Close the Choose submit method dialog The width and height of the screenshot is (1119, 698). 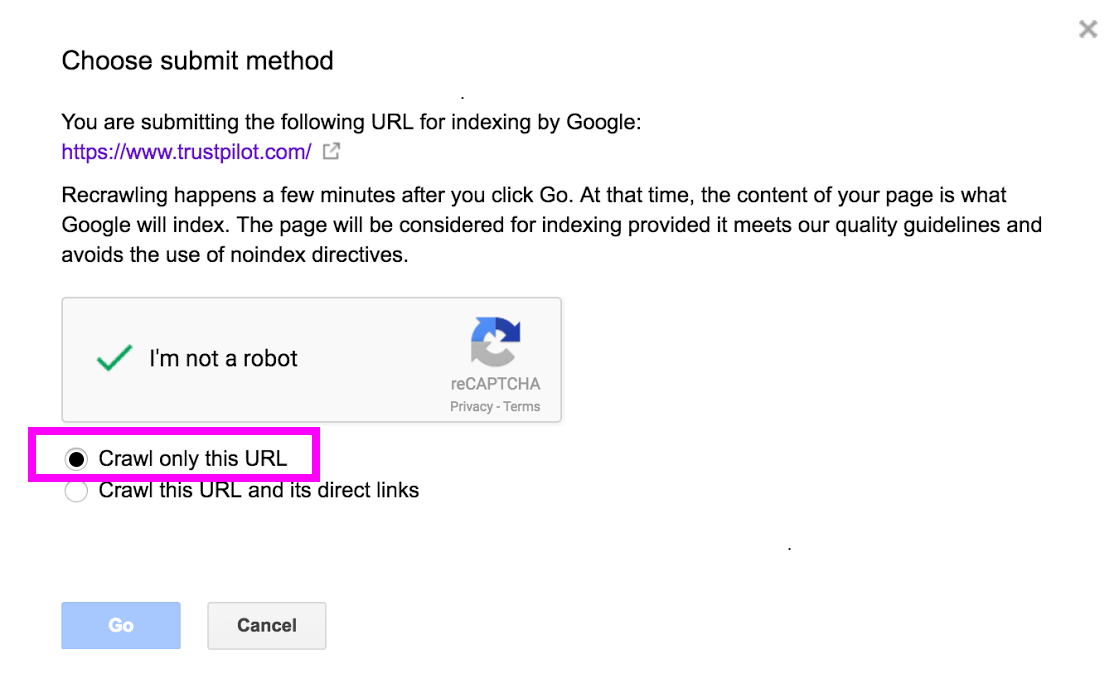coord(1088,29)
